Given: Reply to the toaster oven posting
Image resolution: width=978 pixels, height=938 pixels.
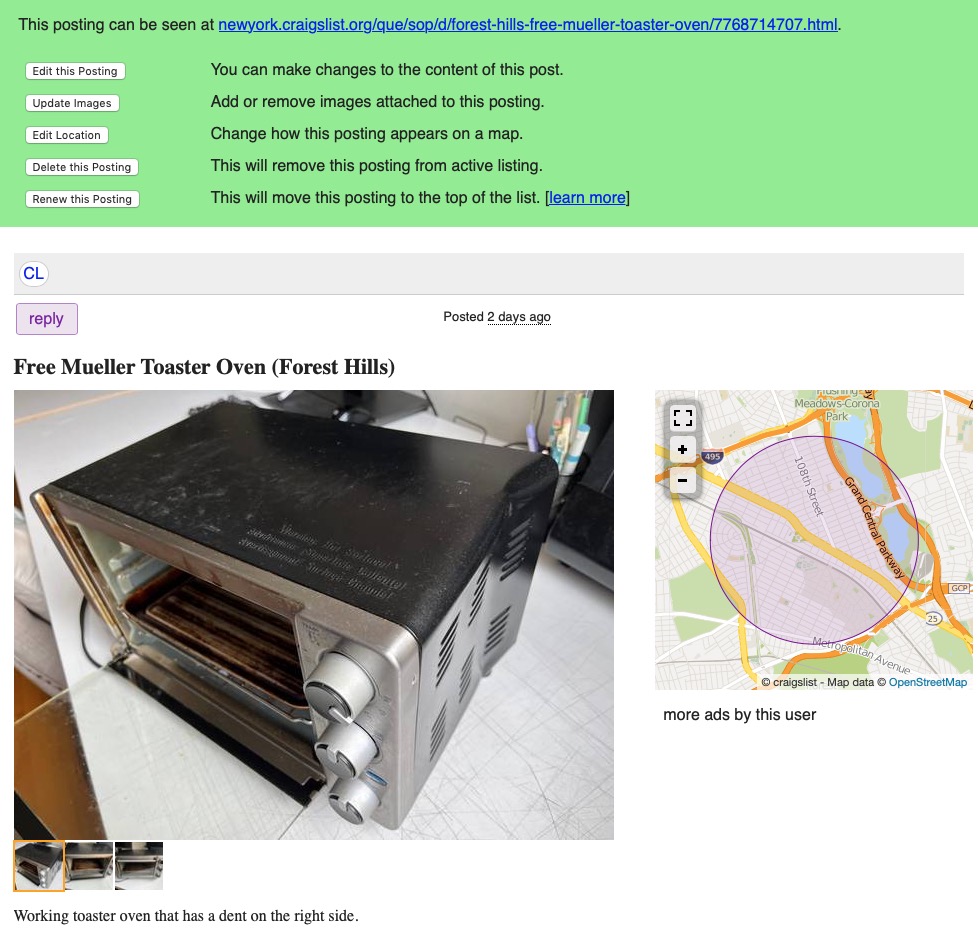Looking at the screenshot, I should pos(47,319).
